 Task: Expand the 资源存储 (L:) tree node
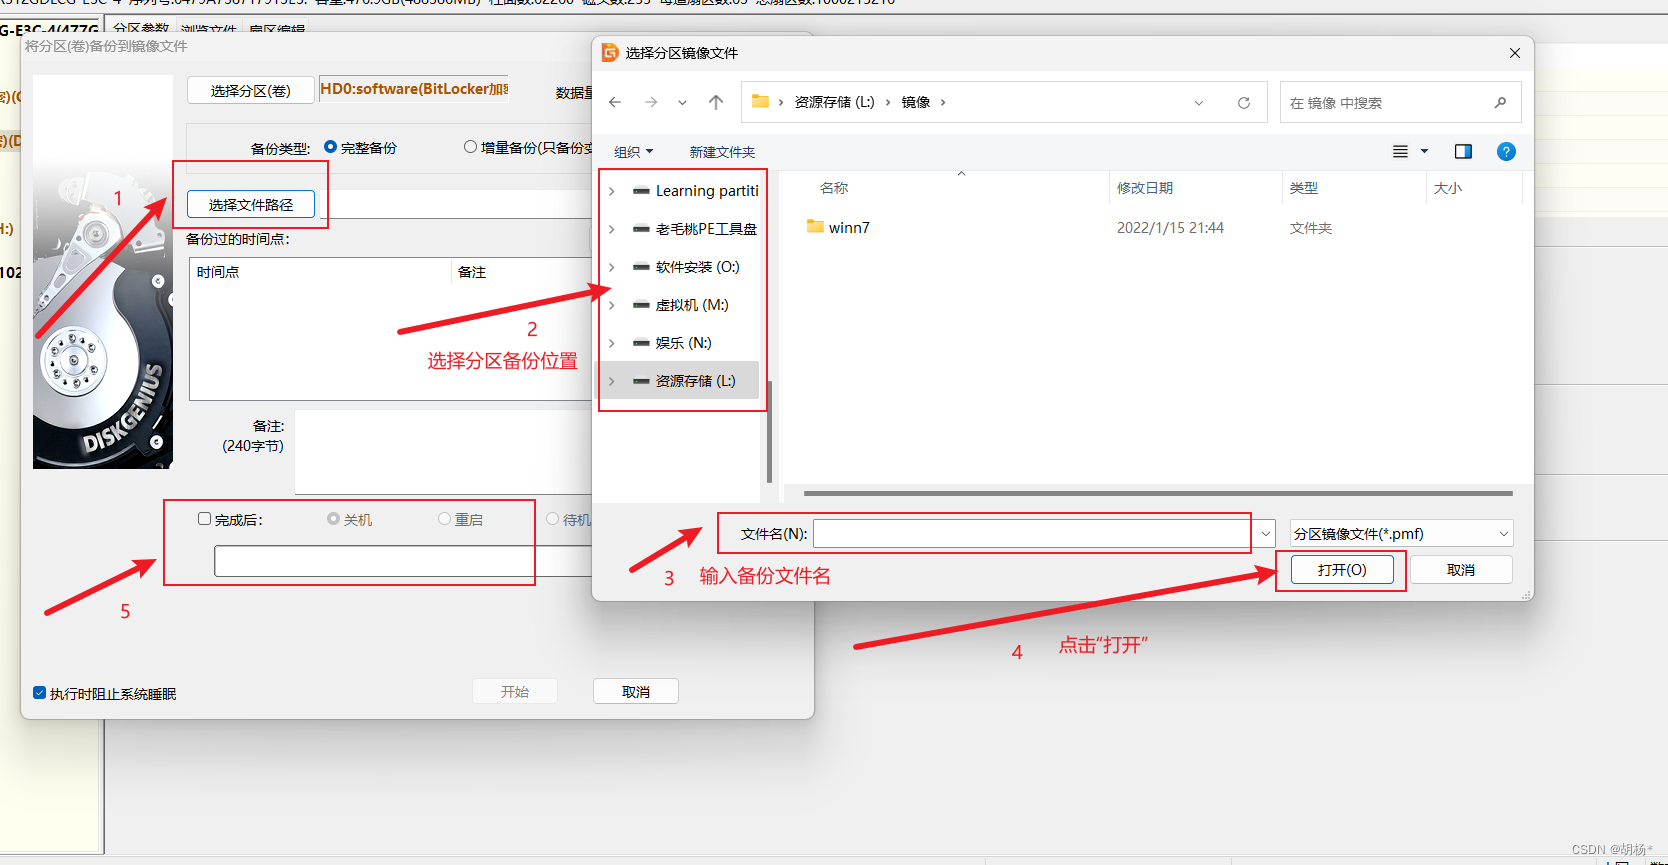[x=612, y=381]
